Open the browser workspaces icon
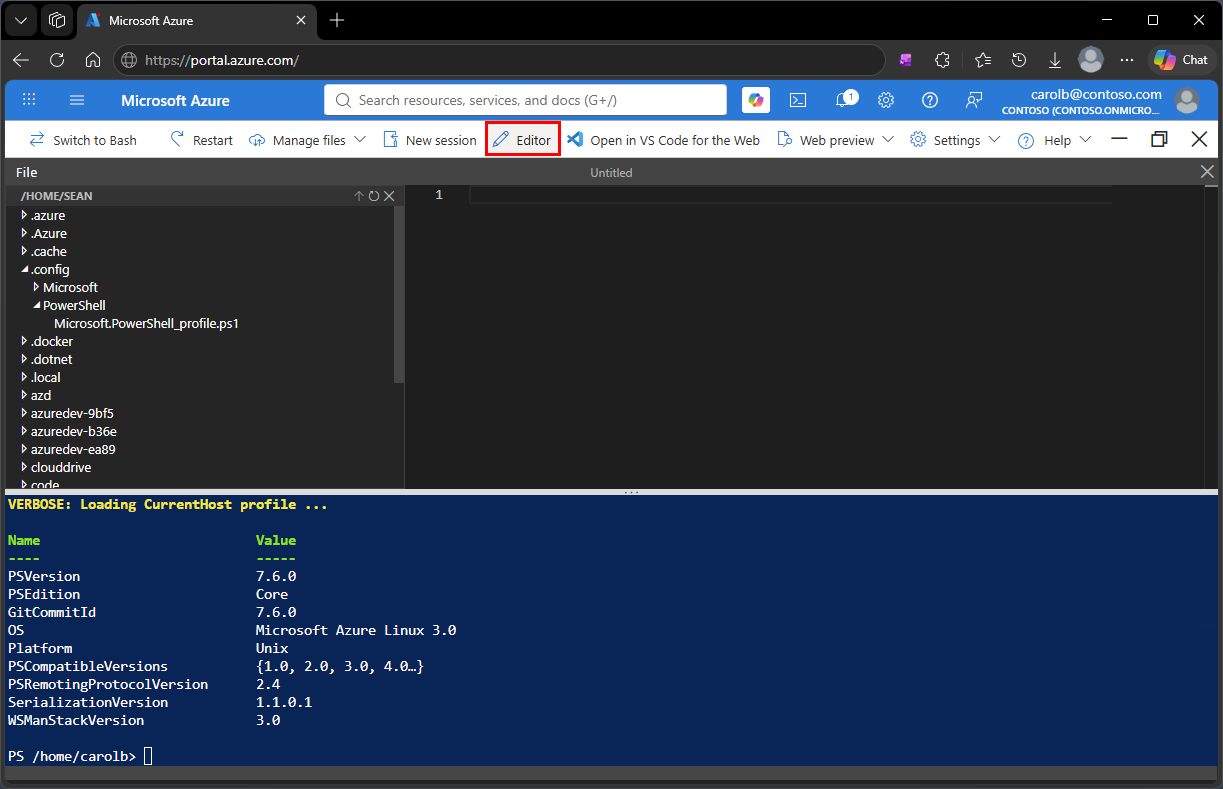 [x=57, y=20]
